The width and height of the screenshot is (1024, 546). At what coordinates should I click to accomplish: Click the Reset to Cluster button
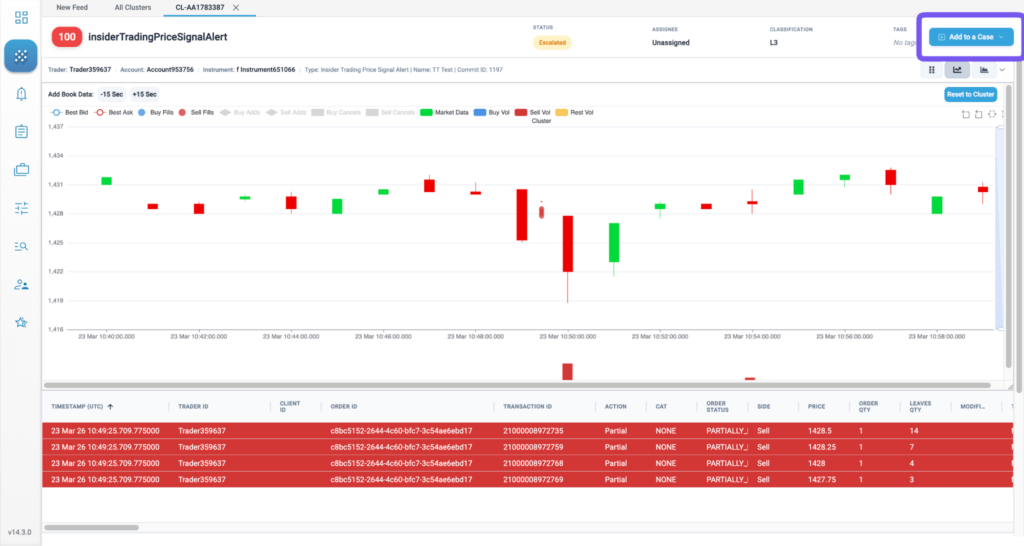coord(970,94)
